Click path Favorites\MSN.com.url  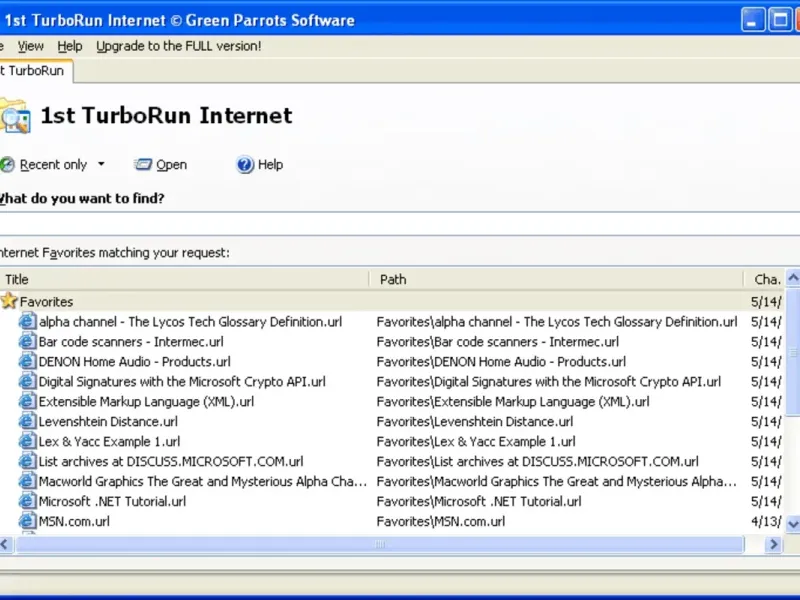[440, 521]
